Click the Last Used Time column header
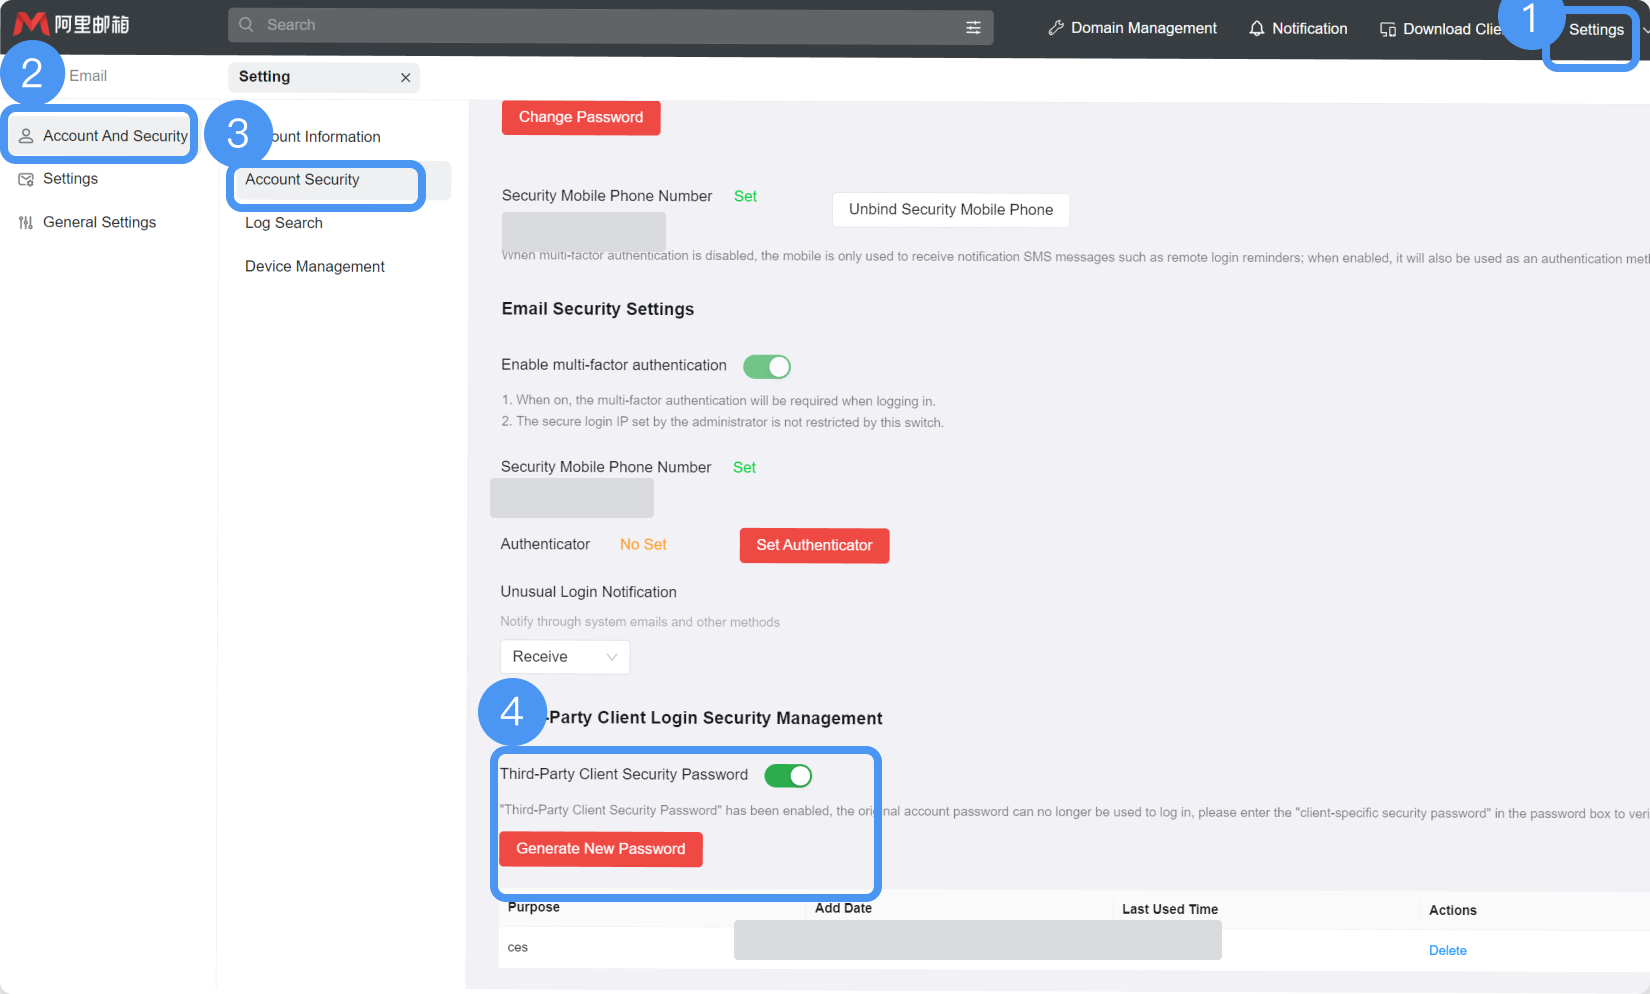Viewport: 1650px width, 994px height. (1170, 909)
